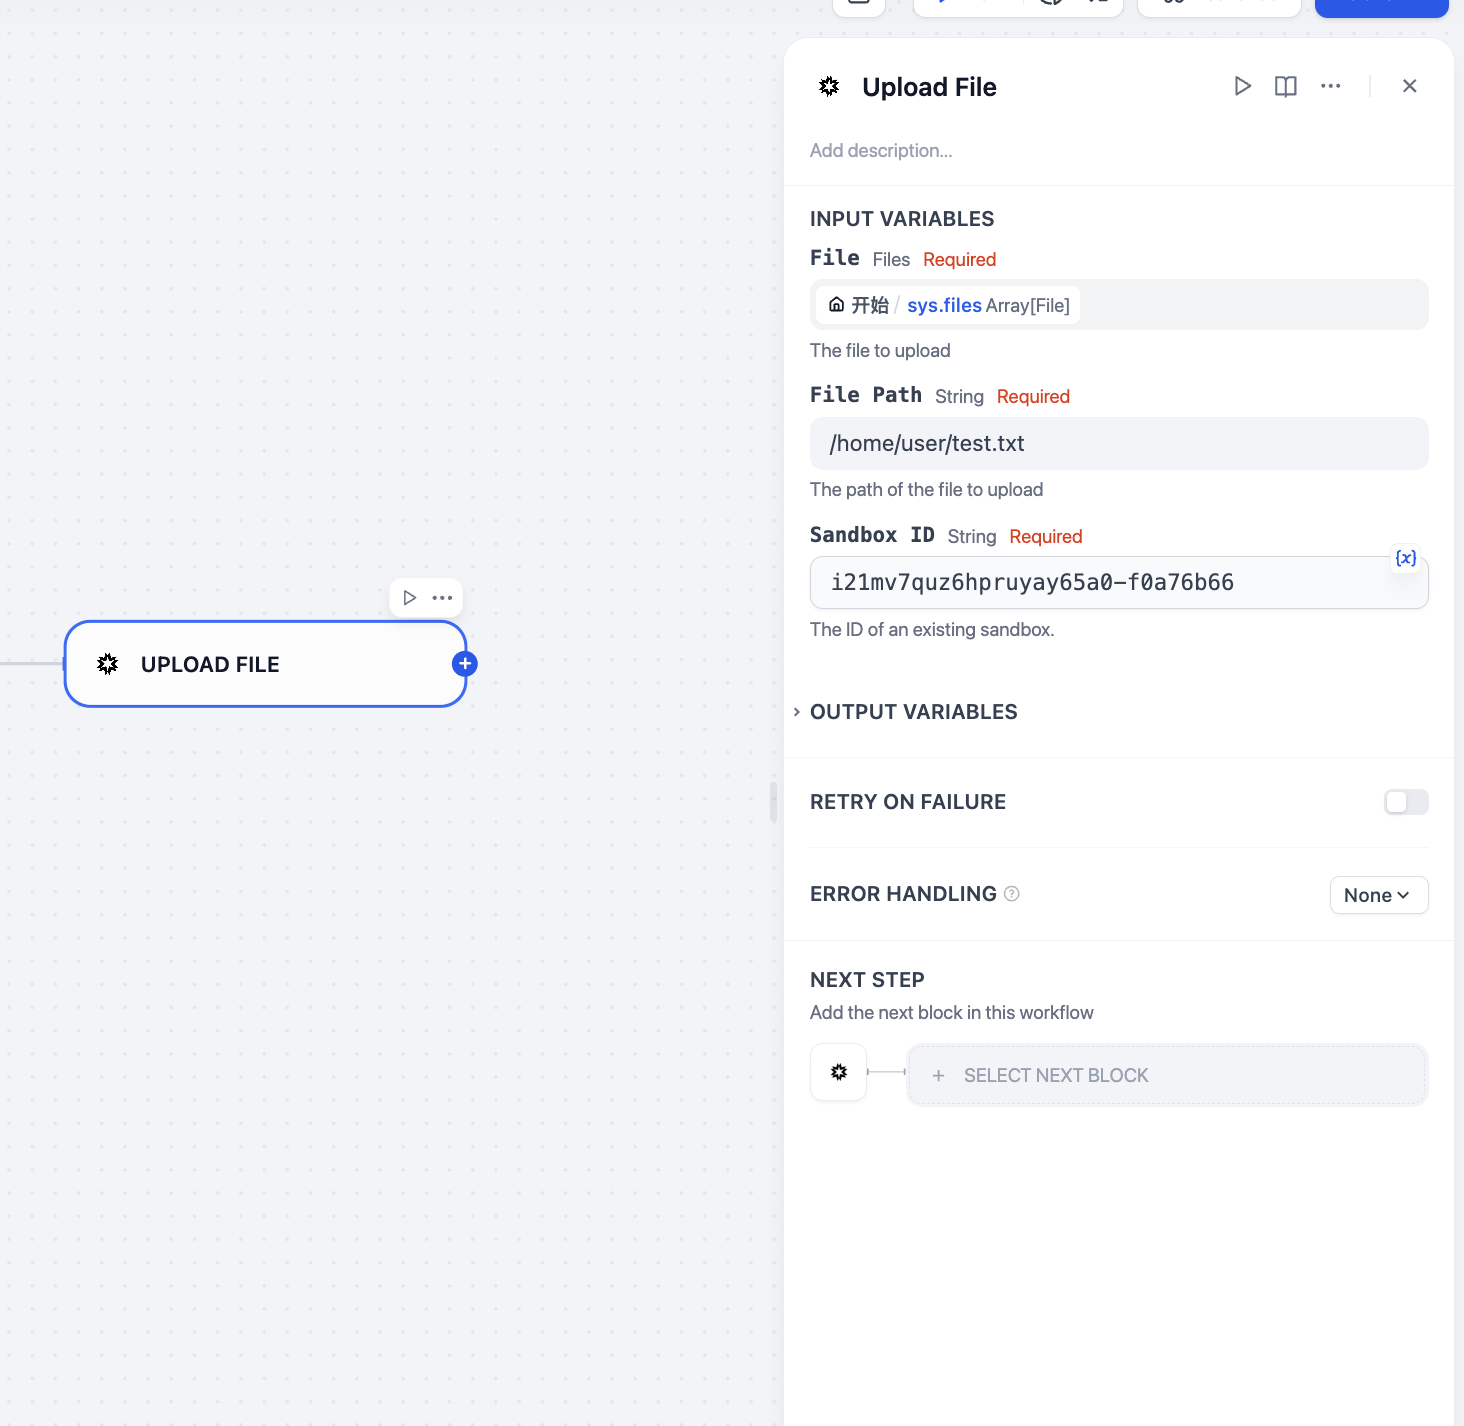Click the Error Handling help question icon
This screenshot has width=1464, height=1426.
[1011, 894]
